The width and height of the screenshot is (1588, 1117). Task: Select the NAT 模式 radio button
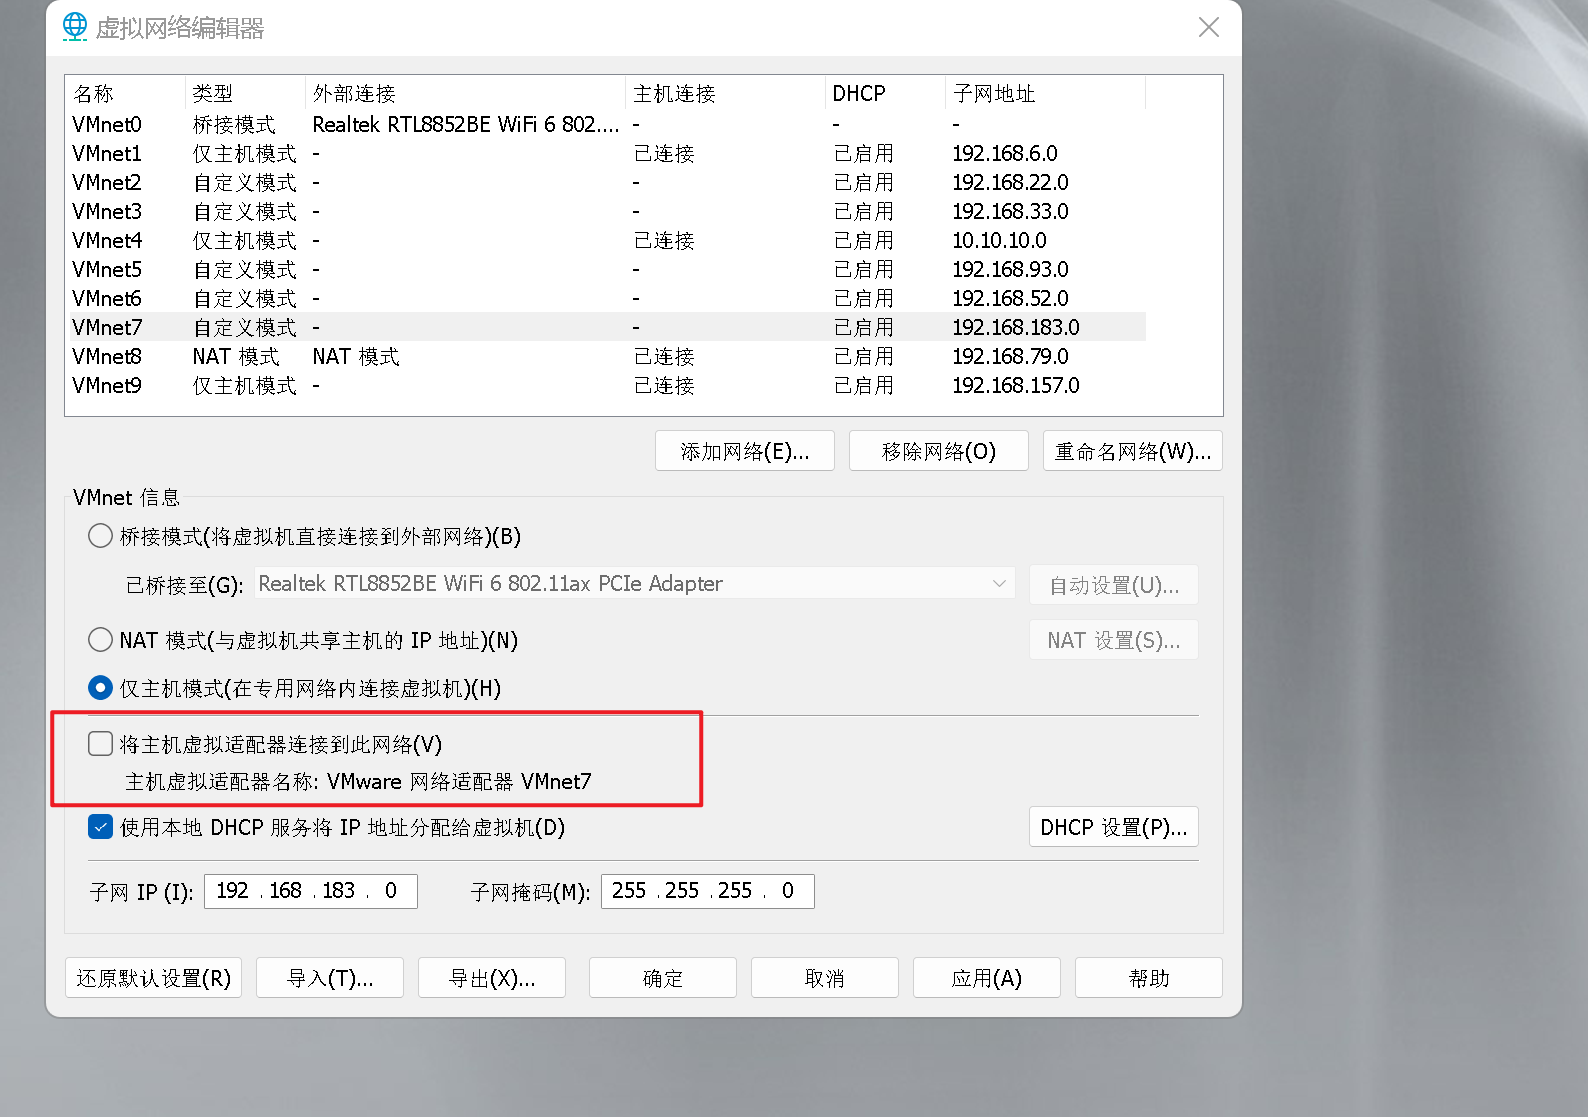(x=100, y=640)
